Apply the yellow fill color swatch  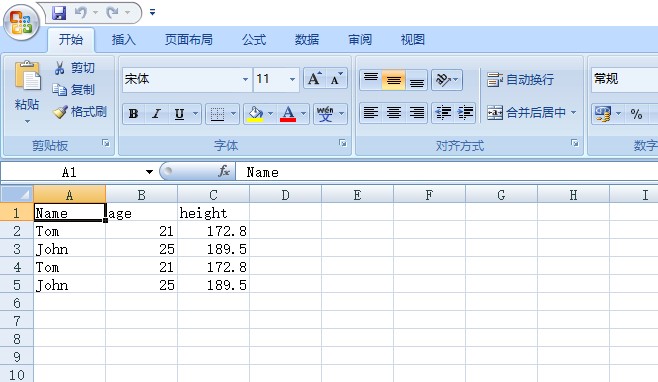point(256,113)
